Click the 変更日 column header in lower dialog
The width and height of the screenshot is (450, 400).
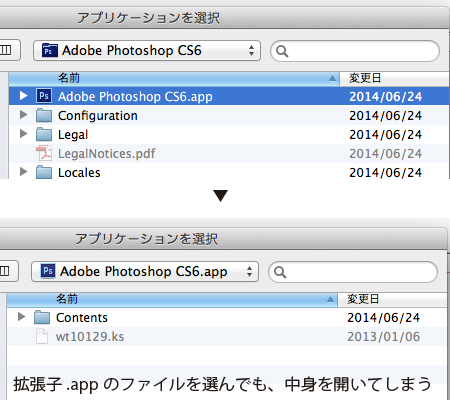coord(392,299)
